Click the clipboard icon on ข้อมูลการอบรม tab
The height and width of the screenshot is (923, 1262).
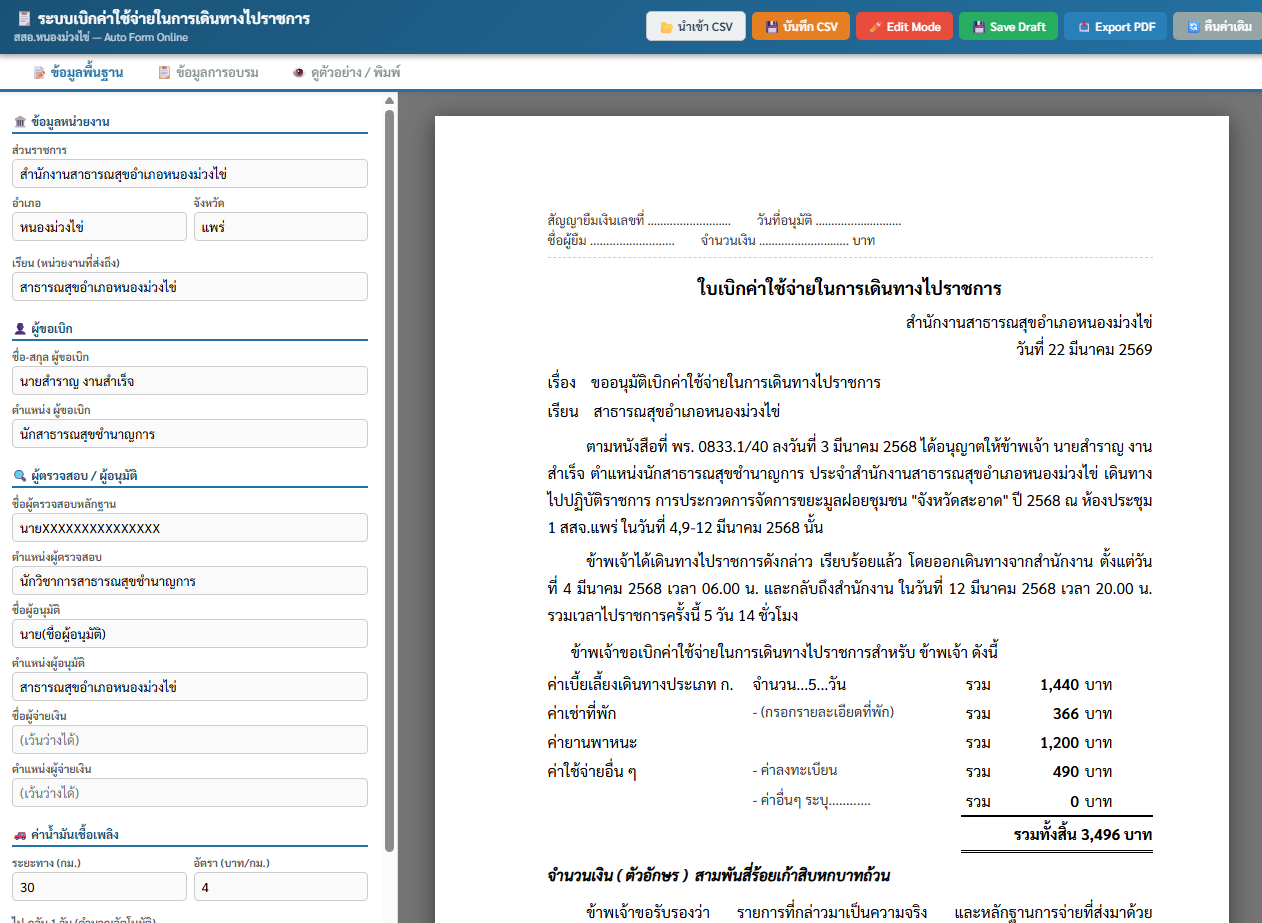click(164, 73)
